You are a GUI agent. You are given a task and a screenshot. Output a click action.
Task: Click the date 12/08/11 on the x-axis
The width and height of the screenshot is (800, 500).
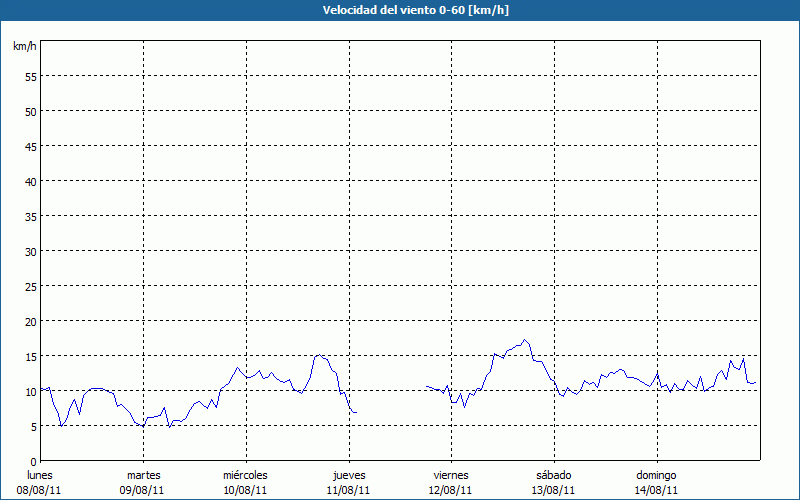click(x=450, y=490)
